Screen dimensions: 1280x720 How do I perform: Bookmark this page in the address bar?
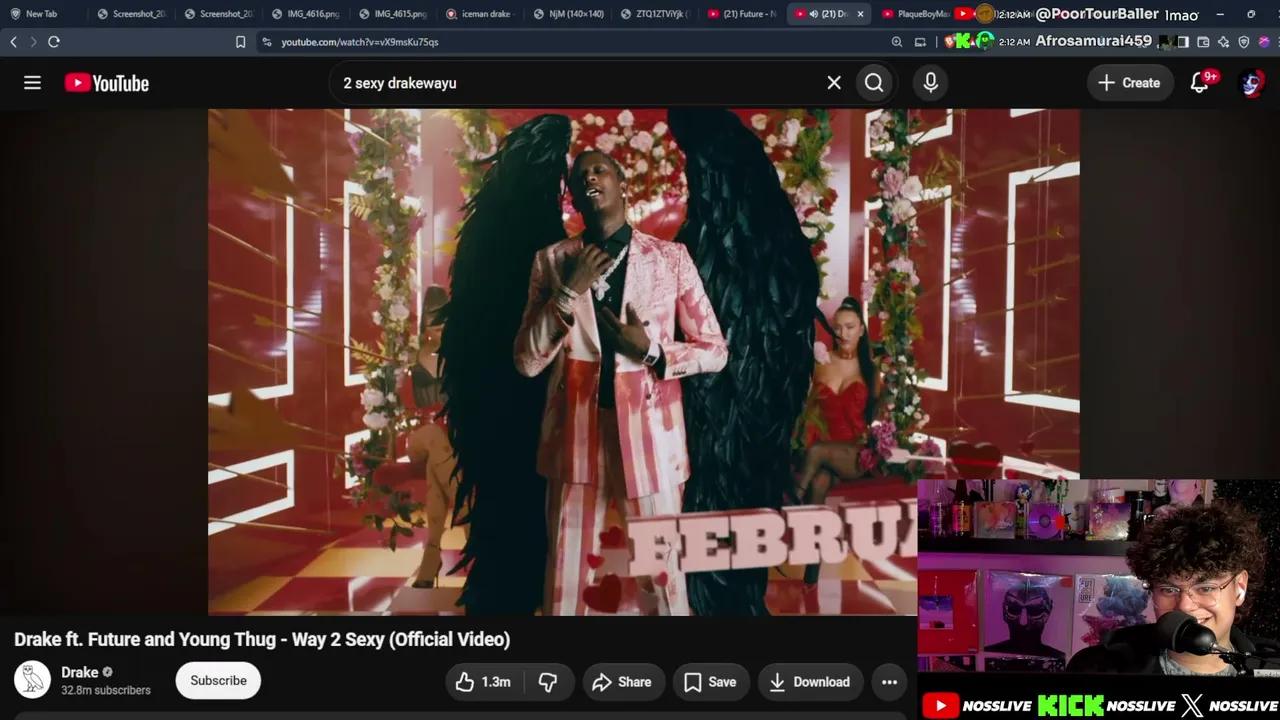coord(240,42)
